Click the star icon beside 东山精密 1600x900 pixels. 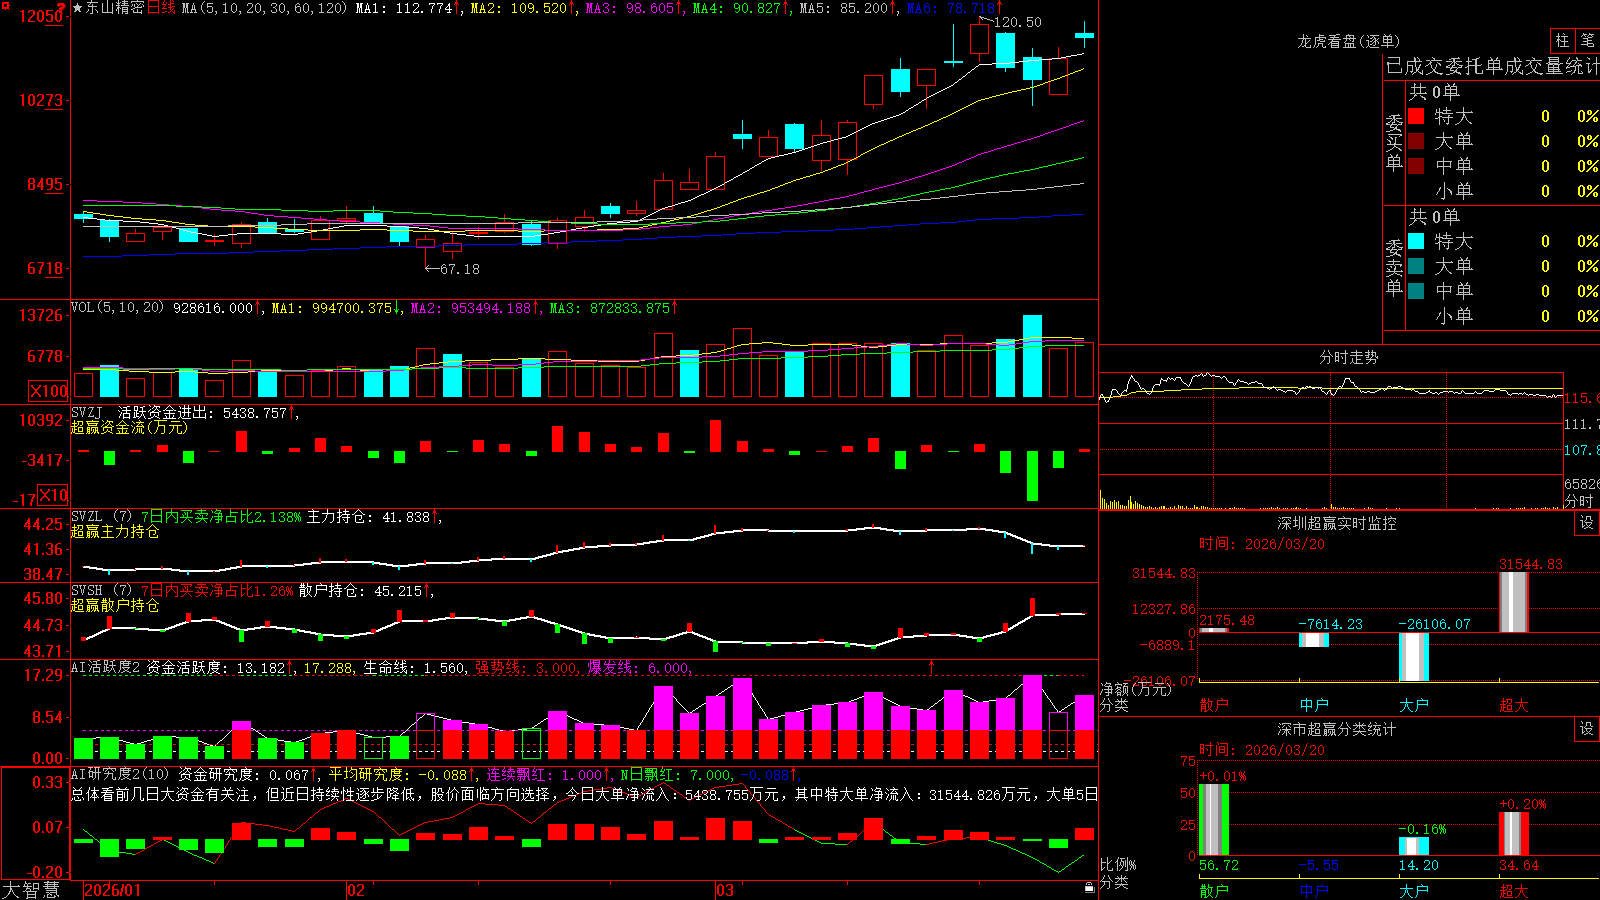[x=78, y=8]
